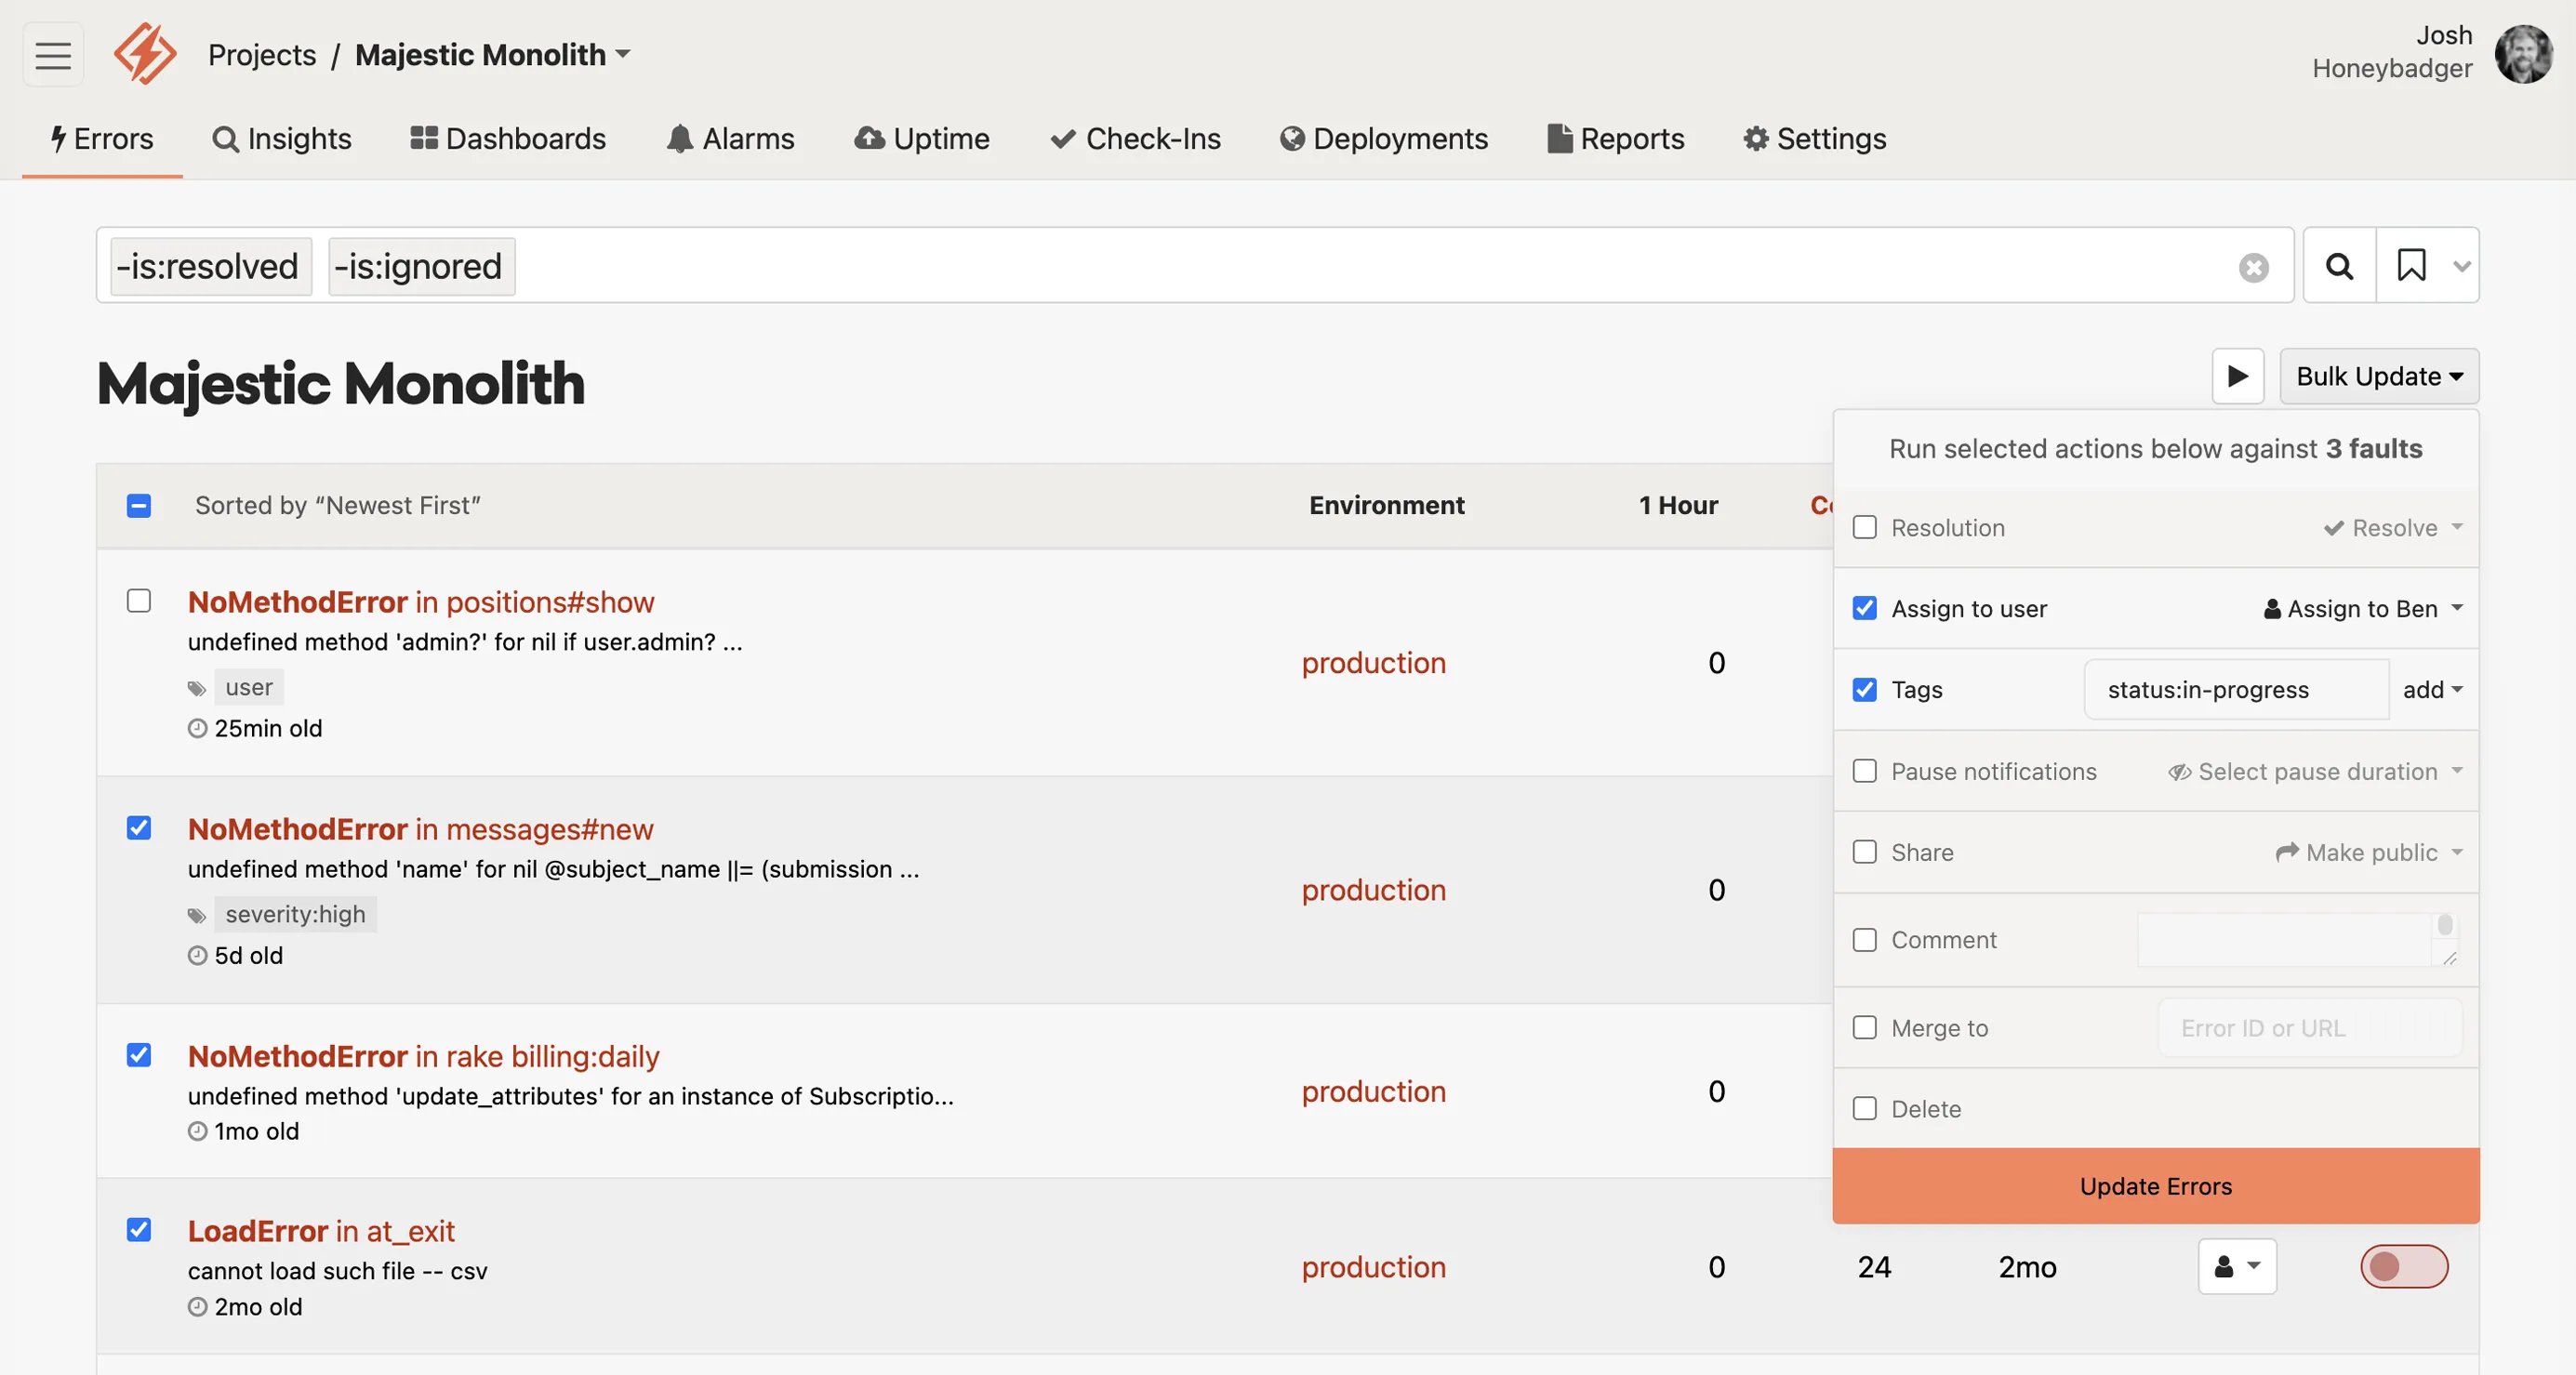This screenshot has height=1375, width=2576.
Task: Open NoMethodError in positions#show
Action: [420, 601]
